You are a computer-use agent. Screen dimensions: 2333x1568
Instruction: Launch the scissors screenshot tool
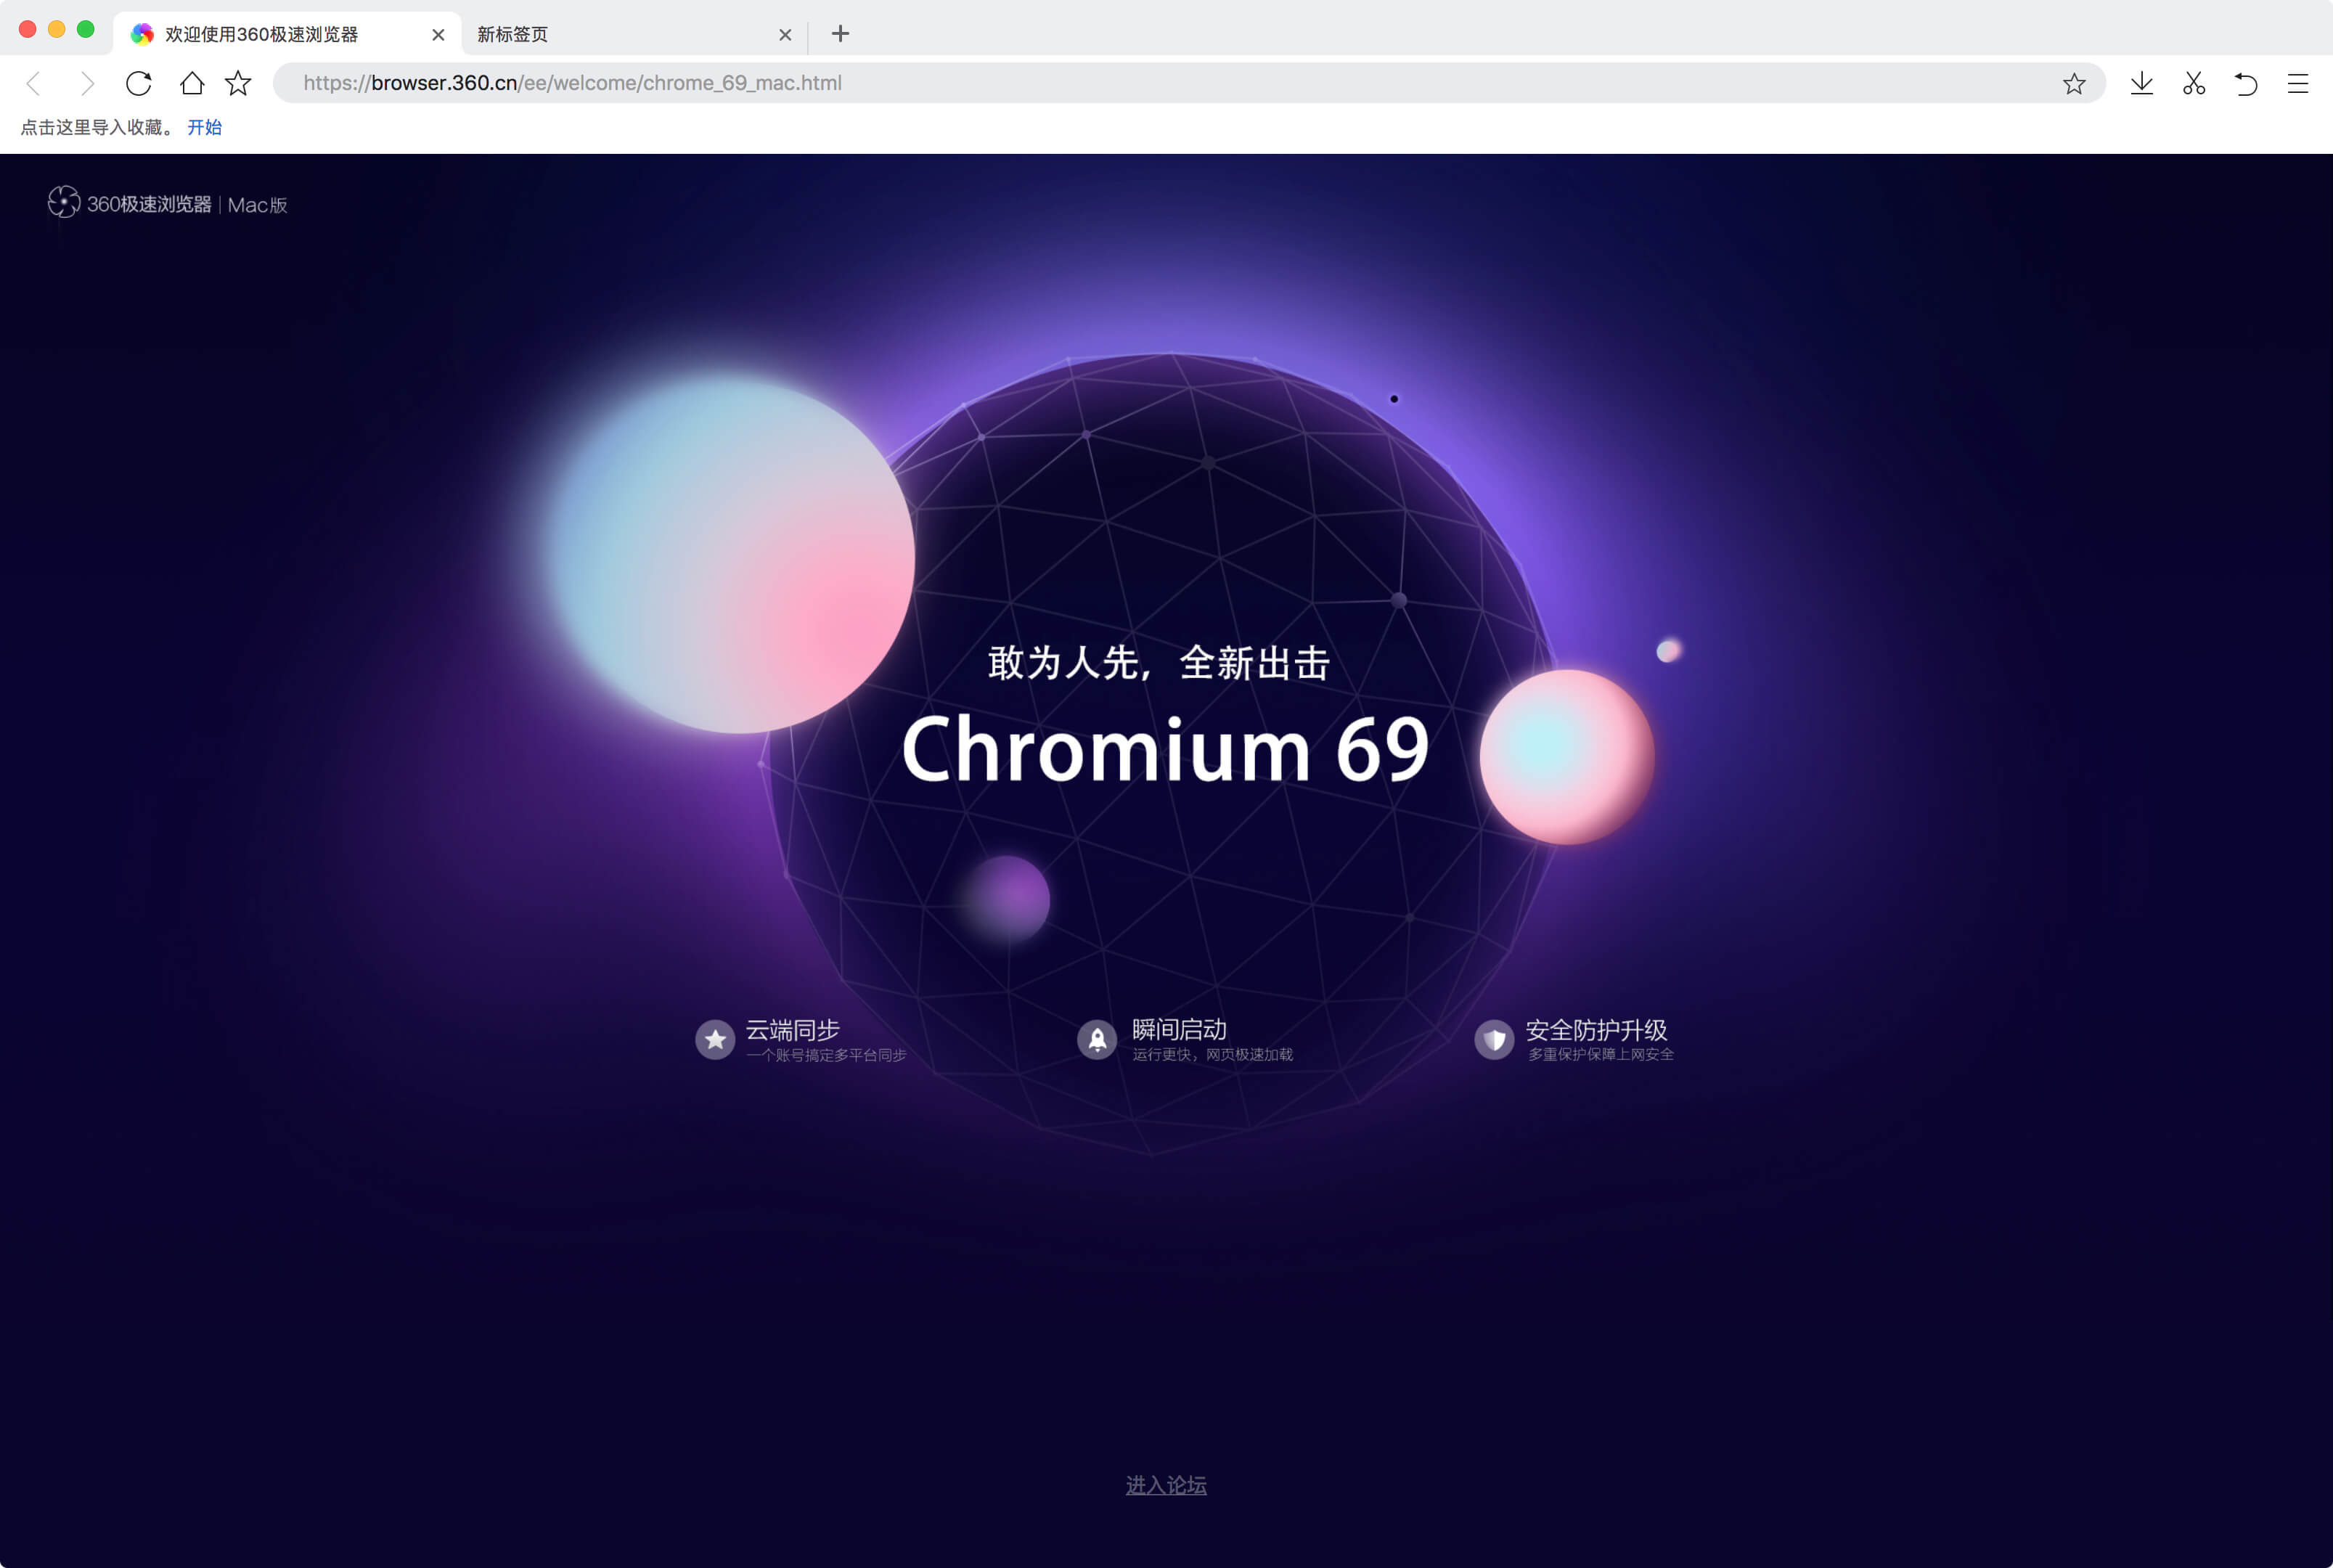pyautogui.click(x=2194, y=83)
